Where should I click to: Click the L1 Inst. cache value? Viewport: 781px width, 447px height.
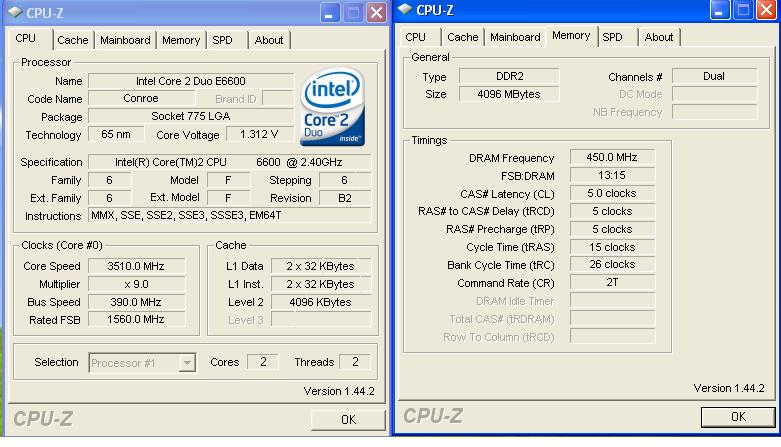pos(320,284)
